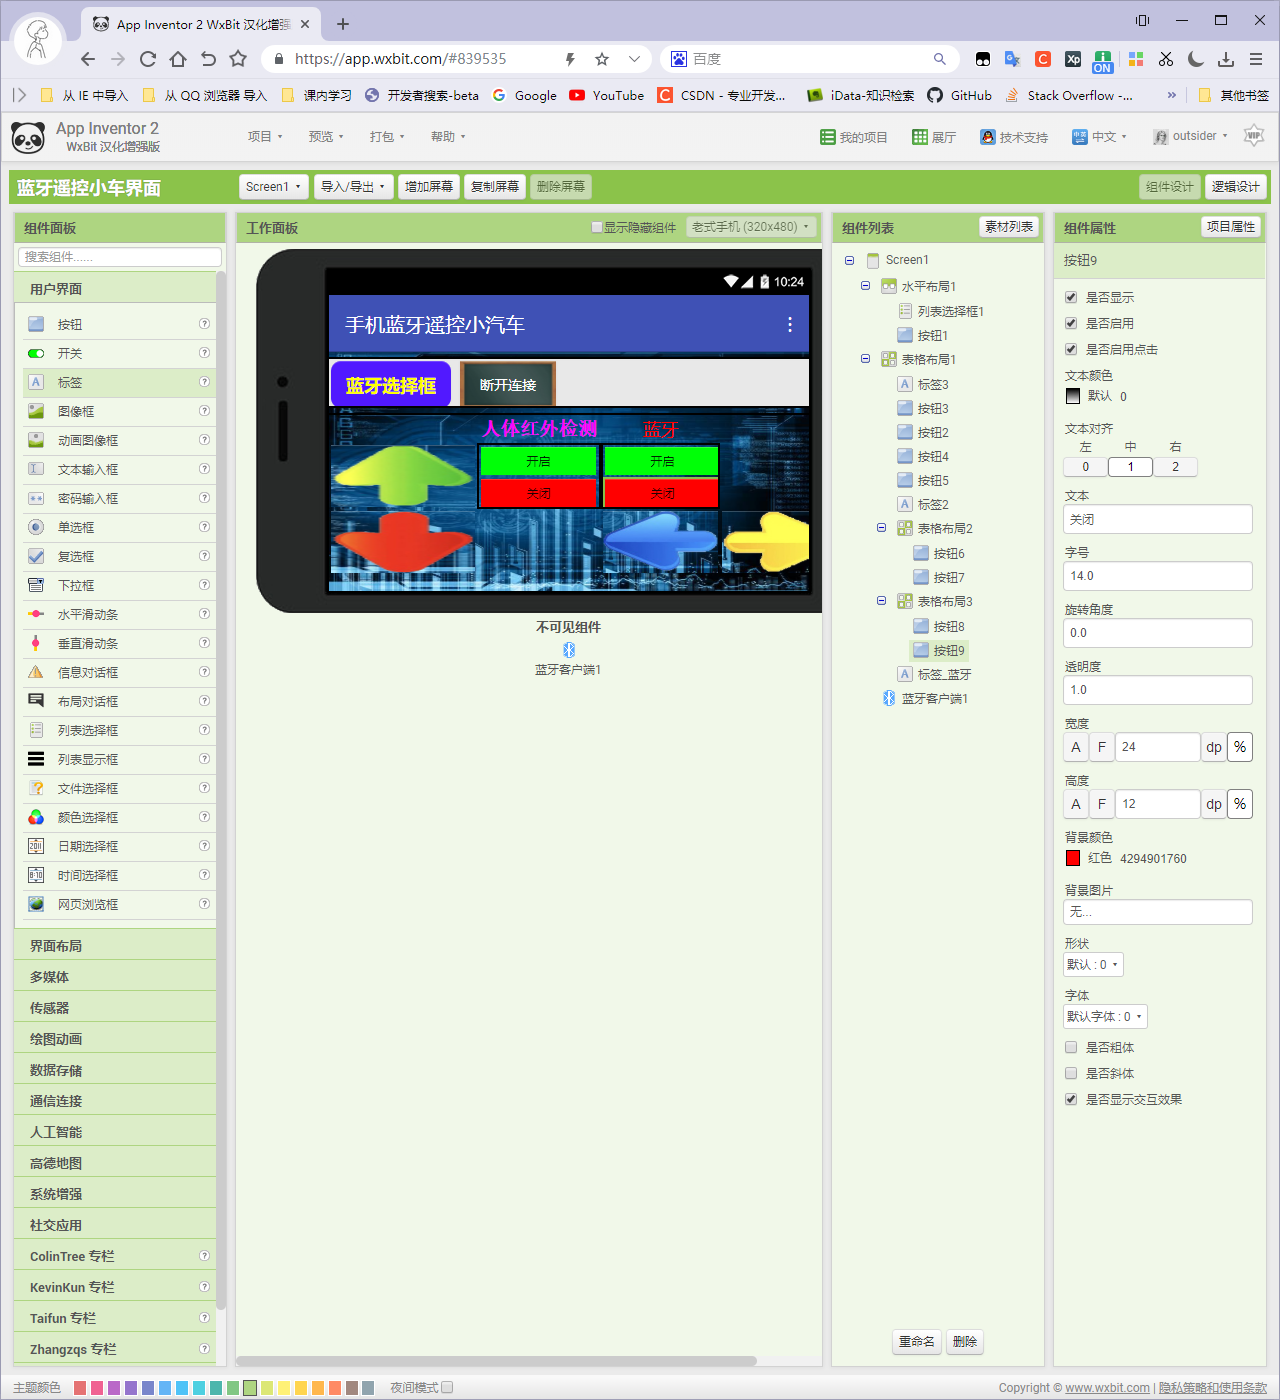The height and width of the screenshot is (1400, 1280).
Task: Collapse the 表格布局3 tree node
Action: [x=881, y=601]
